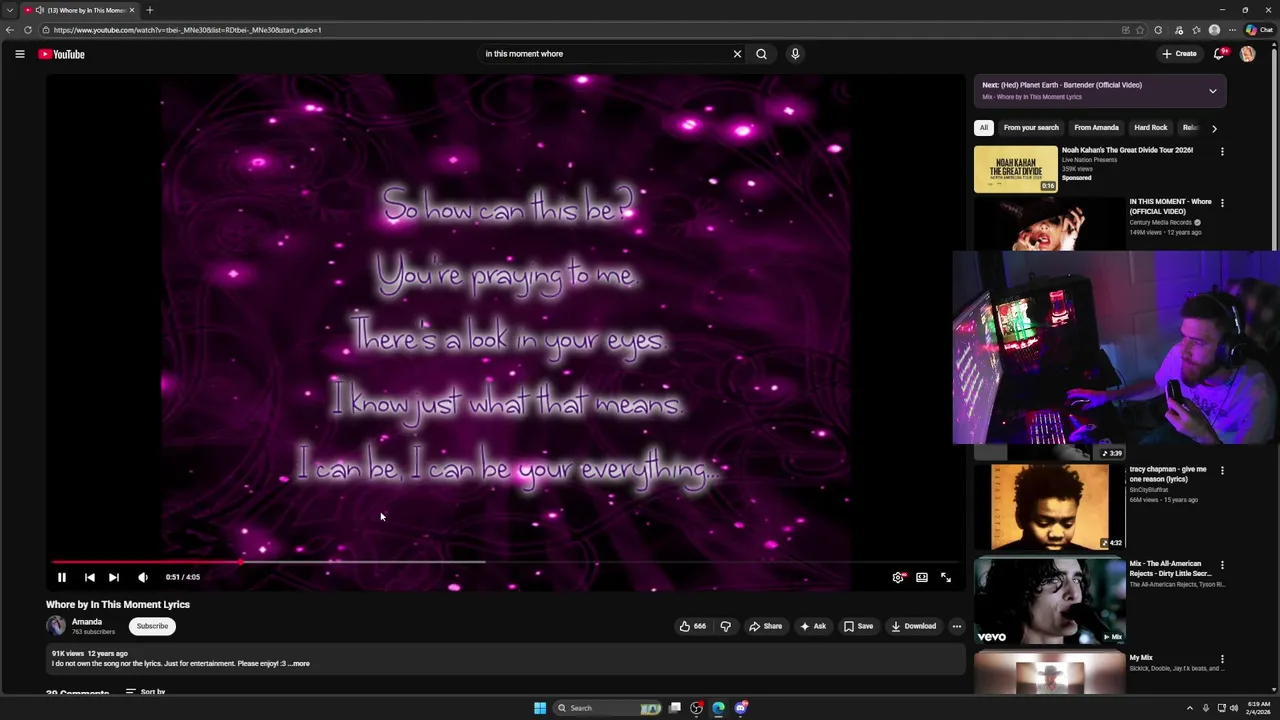Image resolution: width=1280 pixels, height=720 pixels.
Task: Switch to theater mode
Action: pos(922,577)
